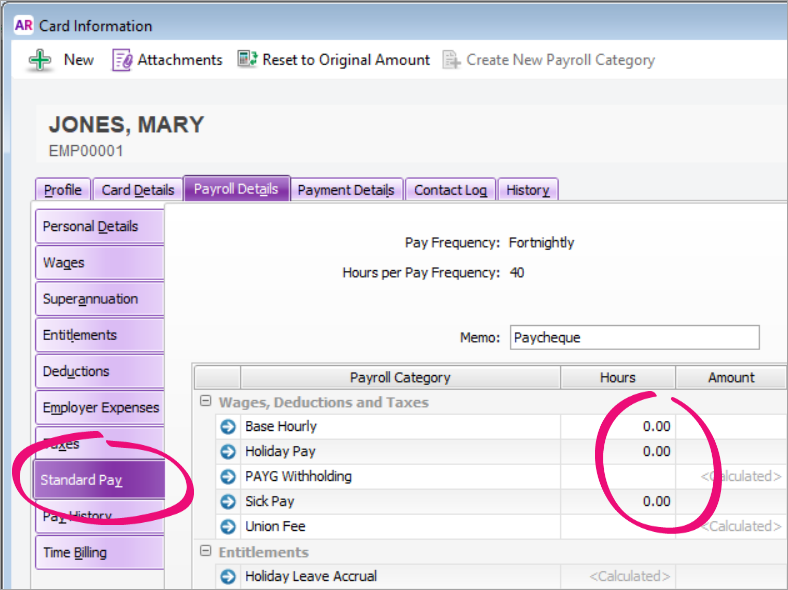Go to the Contact Log tab
This screenshot has height=590, width=788.
point(450,190)
